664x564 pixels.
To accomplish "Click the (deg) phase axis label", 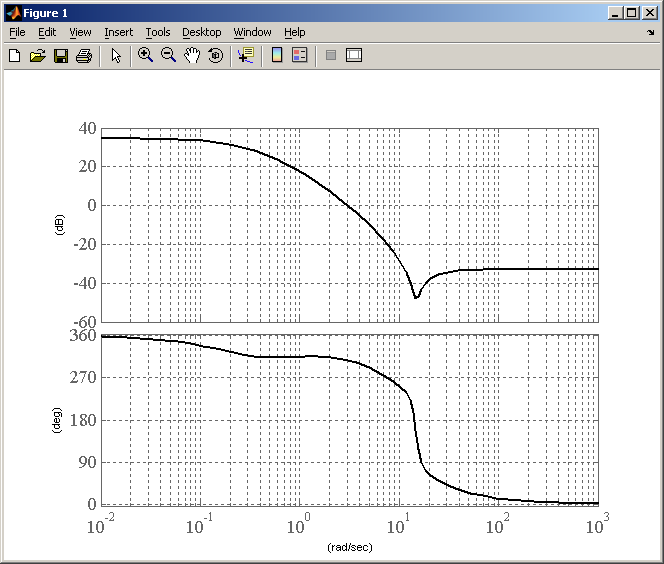I will [x=57, y=420].
